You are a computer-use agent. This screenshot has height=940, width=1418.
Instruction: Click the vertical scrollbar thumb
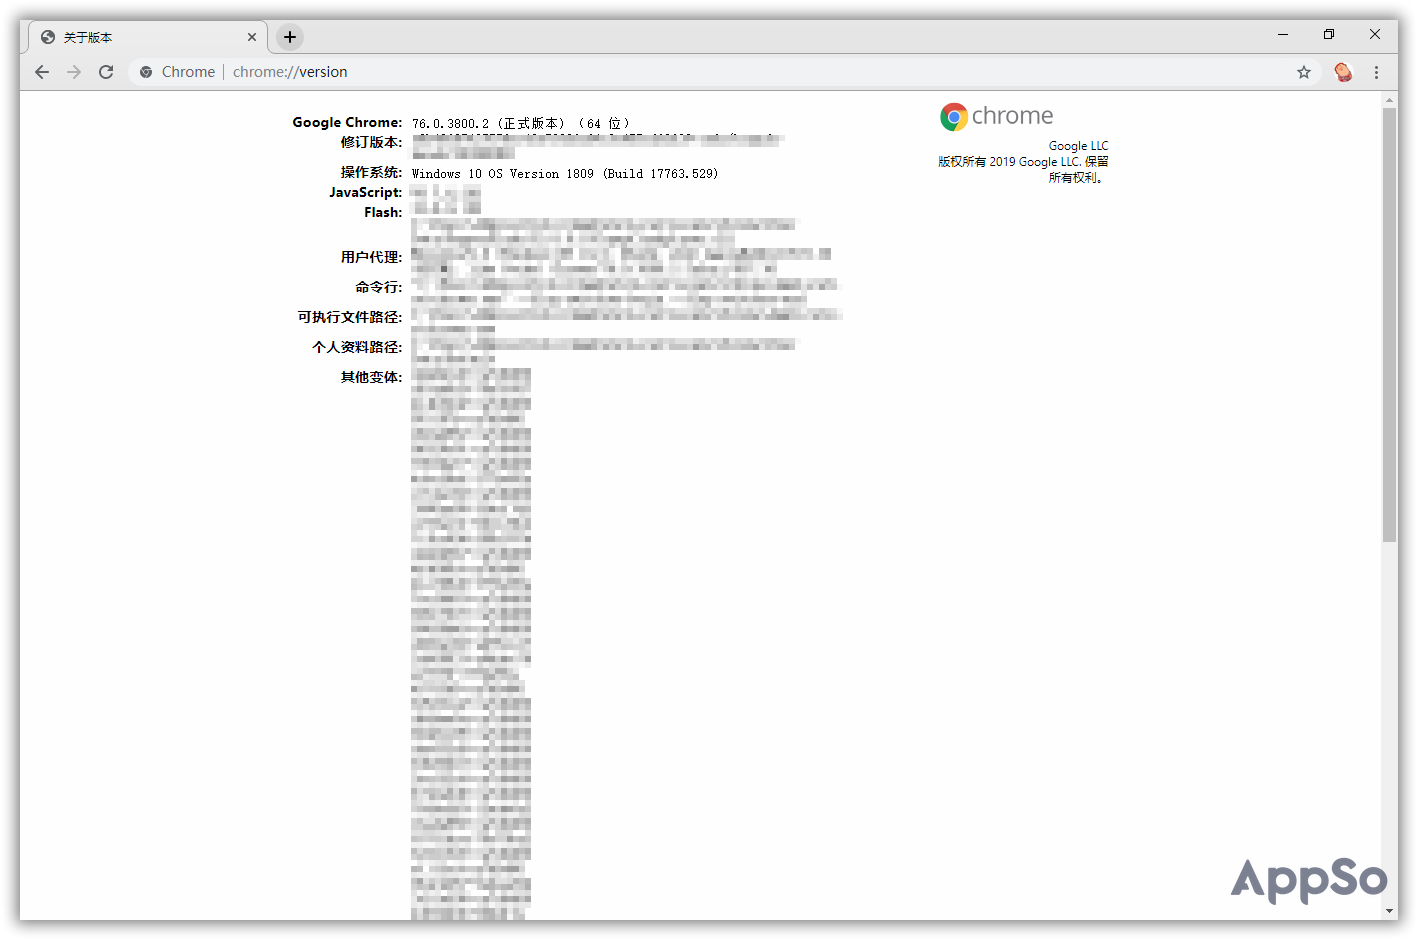(x=1389, y=325)
